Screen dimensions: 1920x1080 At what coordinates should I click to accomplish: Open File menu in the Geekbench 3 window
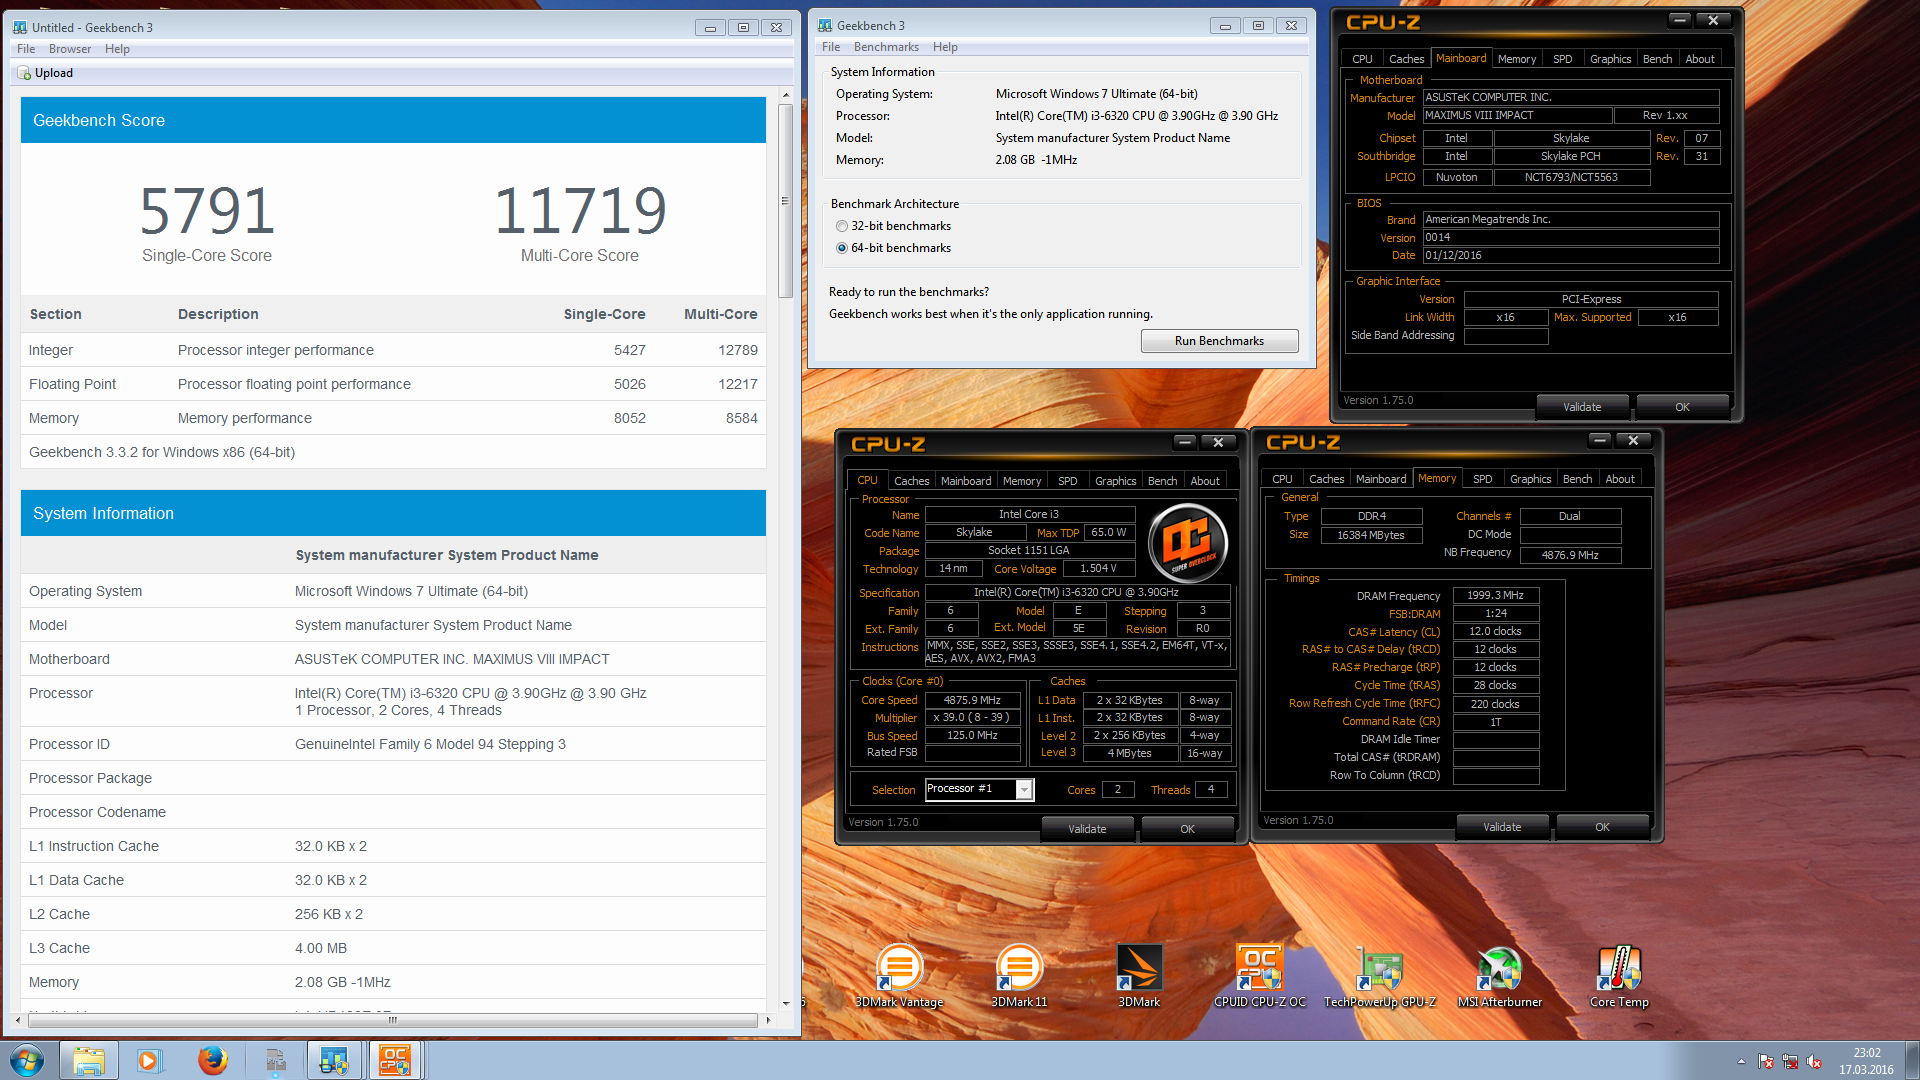[831, 47]
